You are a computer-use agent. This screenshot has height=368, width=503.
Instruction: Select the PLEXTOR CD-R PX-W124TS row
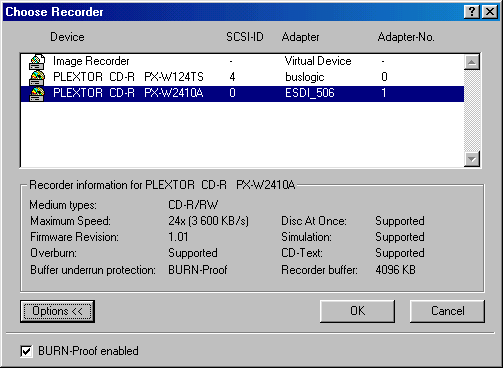242,77
